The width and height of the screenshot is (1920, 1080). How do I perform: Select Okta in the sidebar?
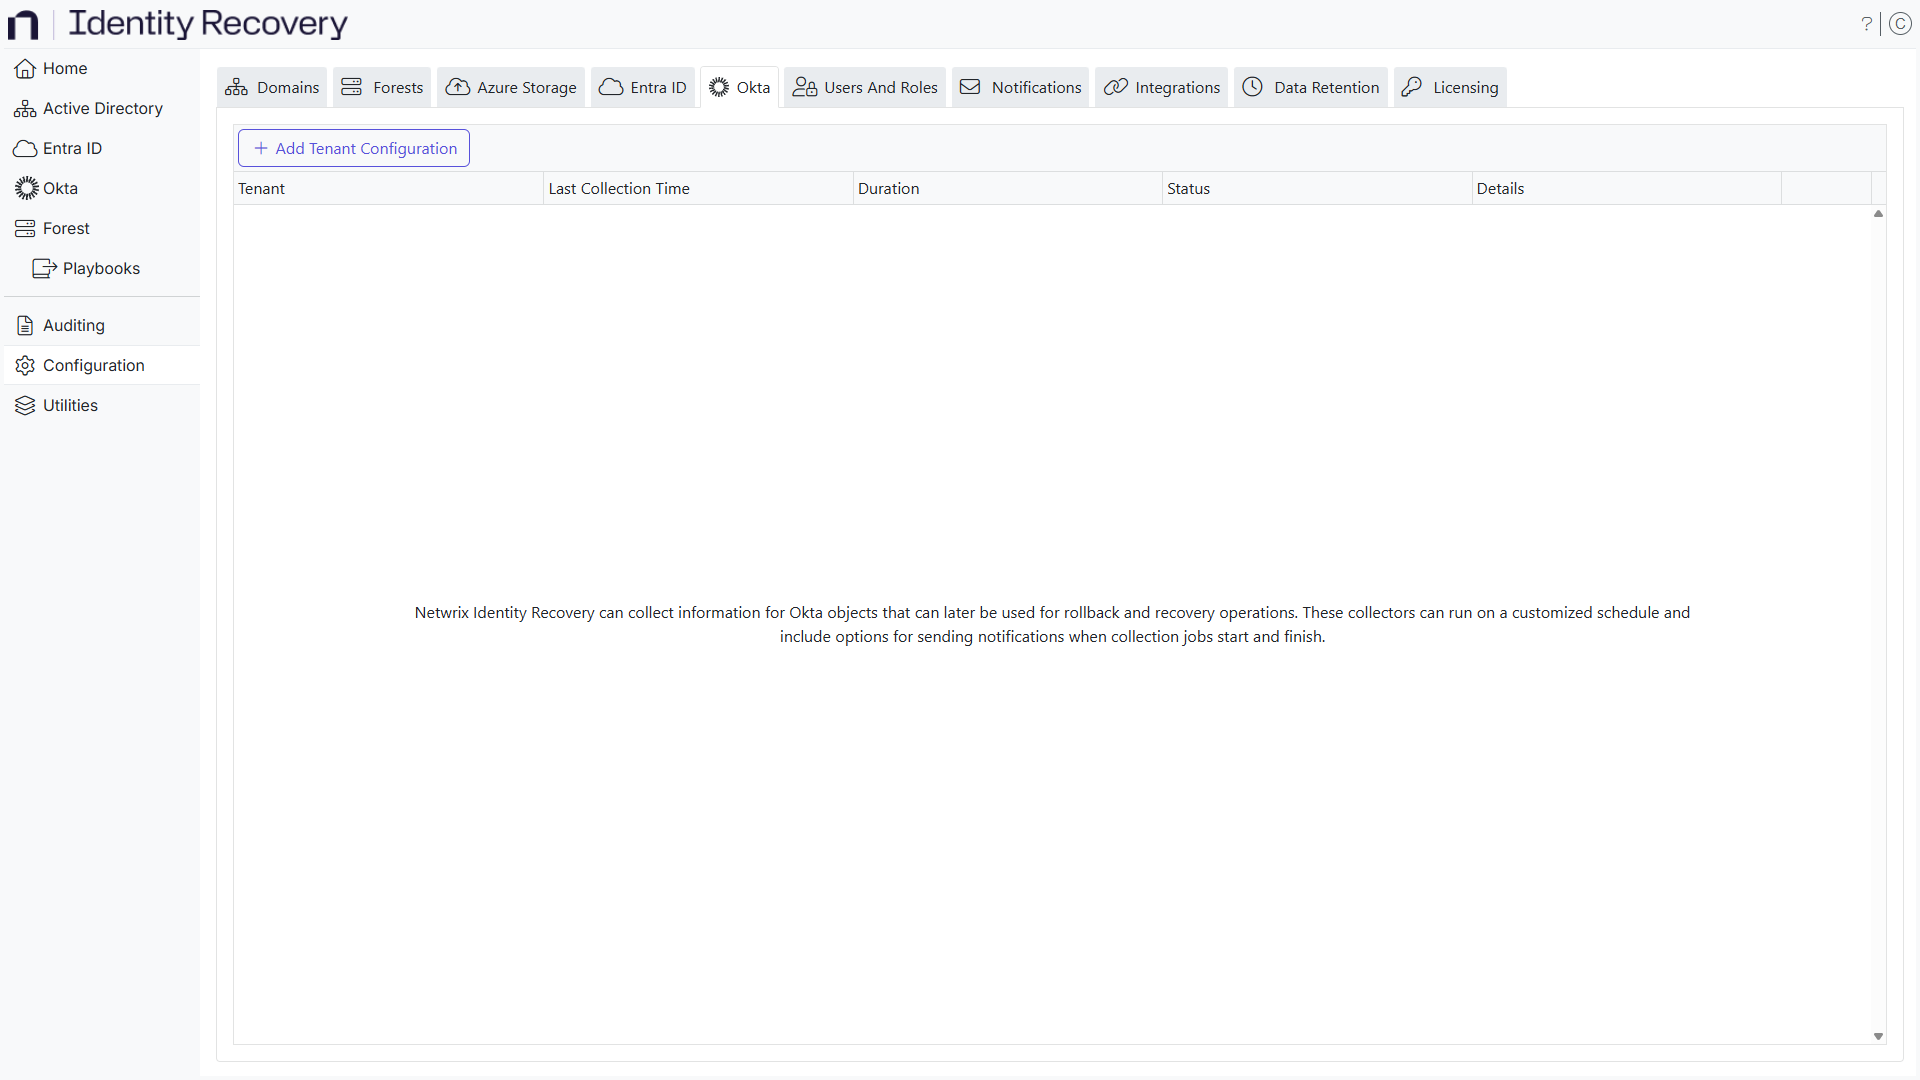click(x=58, y=188)
